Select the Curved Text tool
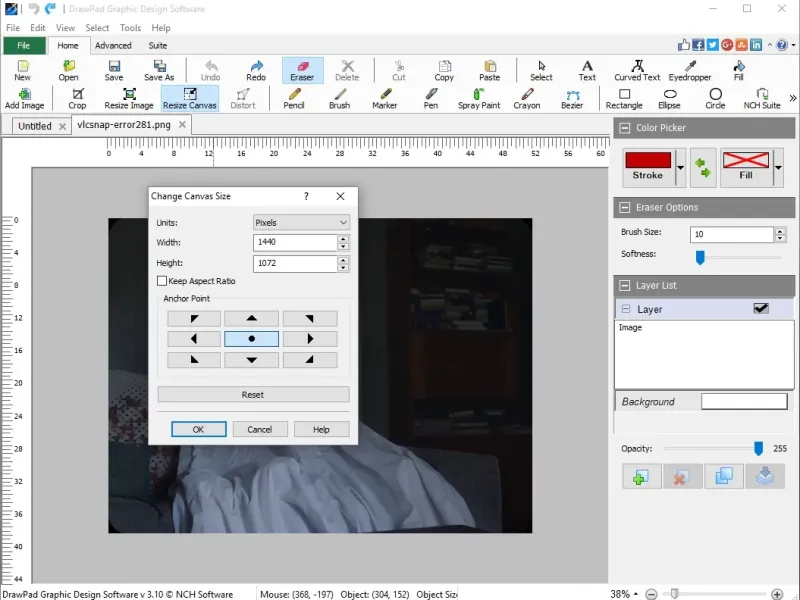 pyautogui.click(x=637, y=70)
